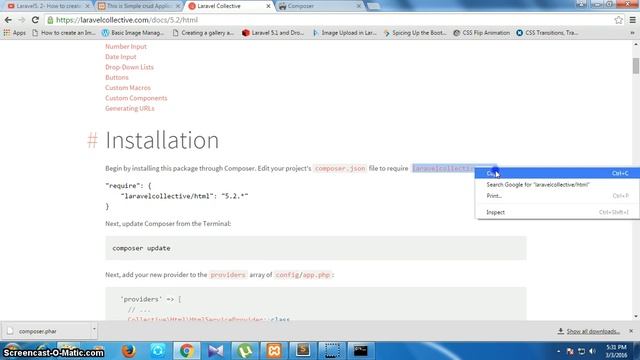Viewport: 640px width, 360px height.
Task: Click the 'config/app.php' inline code text
Action: click(x=302, y=275)
